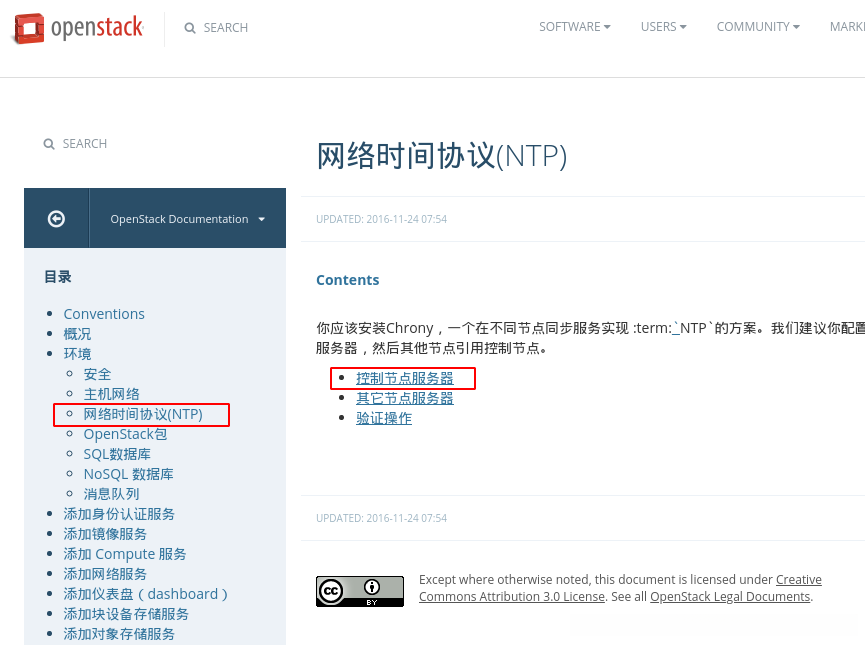Focus the top header SEARCH field
The image size is (865, 645).
click(226, 28)
